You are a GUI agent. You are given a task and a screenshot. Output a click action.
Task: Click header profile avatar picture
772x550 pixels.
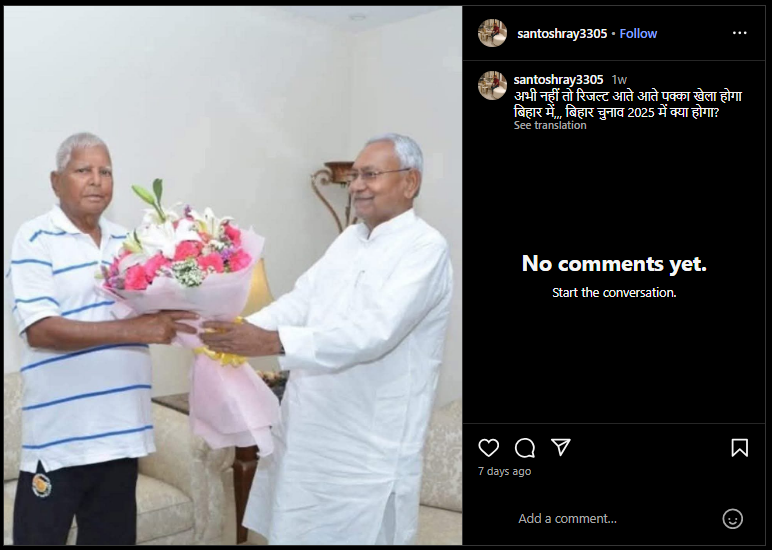[x=492, y=33]
